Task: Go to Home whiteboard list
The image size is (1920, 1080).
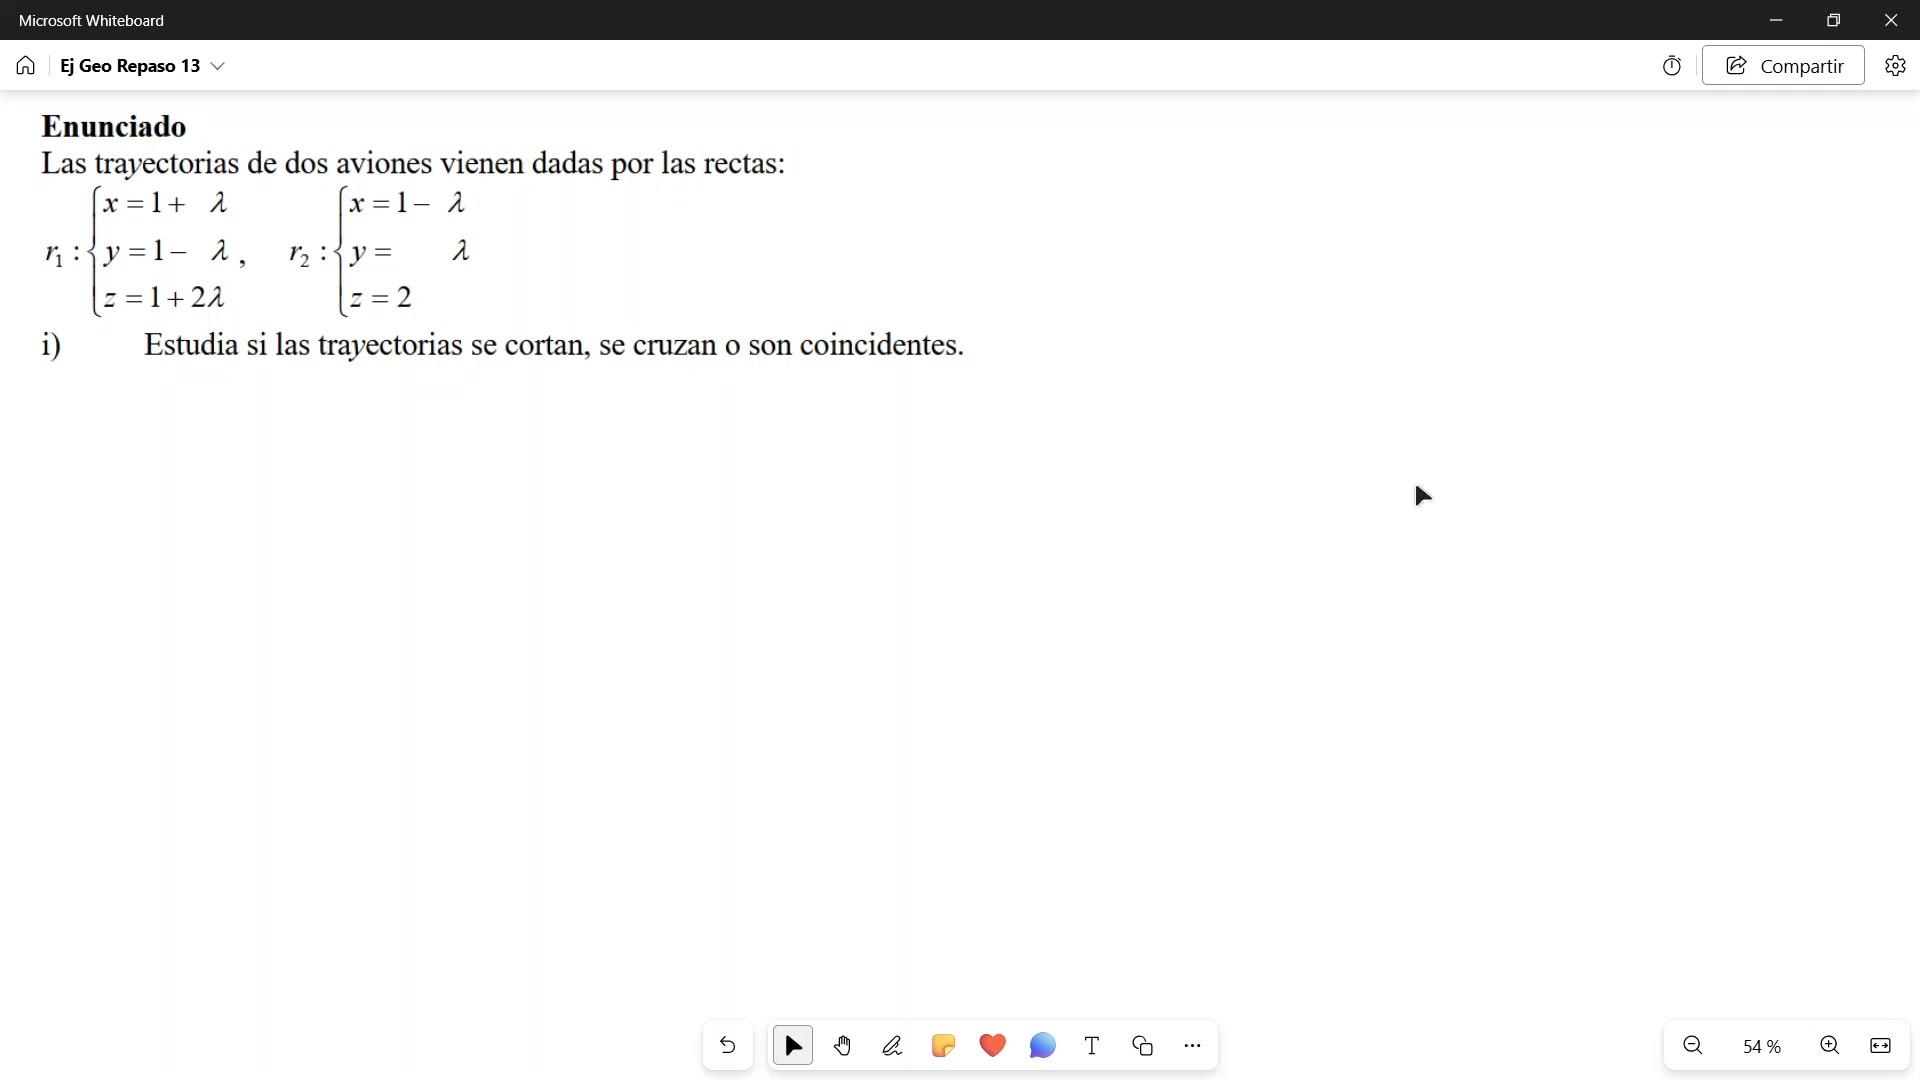Action: 26,66
